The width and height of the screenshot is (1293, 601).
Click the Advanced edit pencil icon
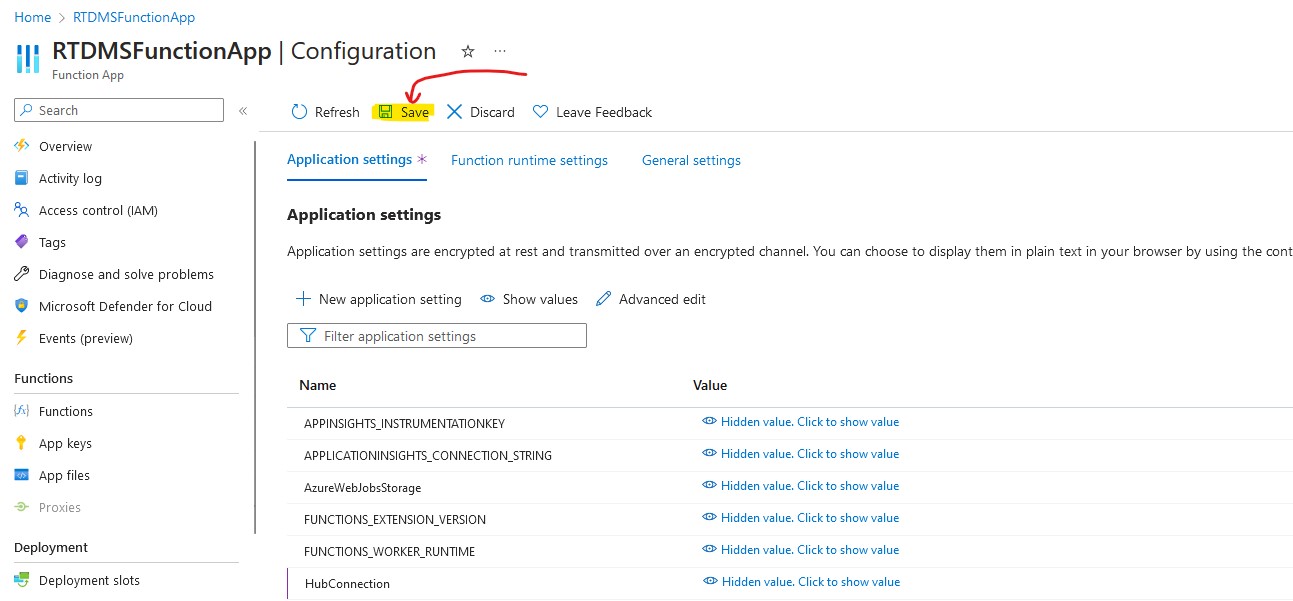click(x=603, y=299)
